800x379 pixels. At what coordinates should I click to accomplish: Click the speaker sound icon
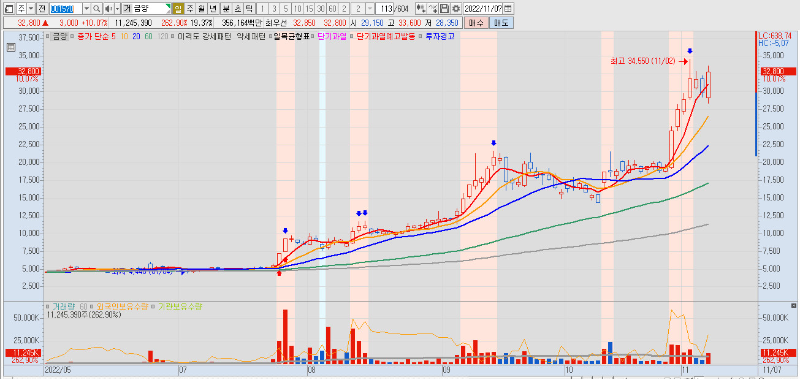108,9
